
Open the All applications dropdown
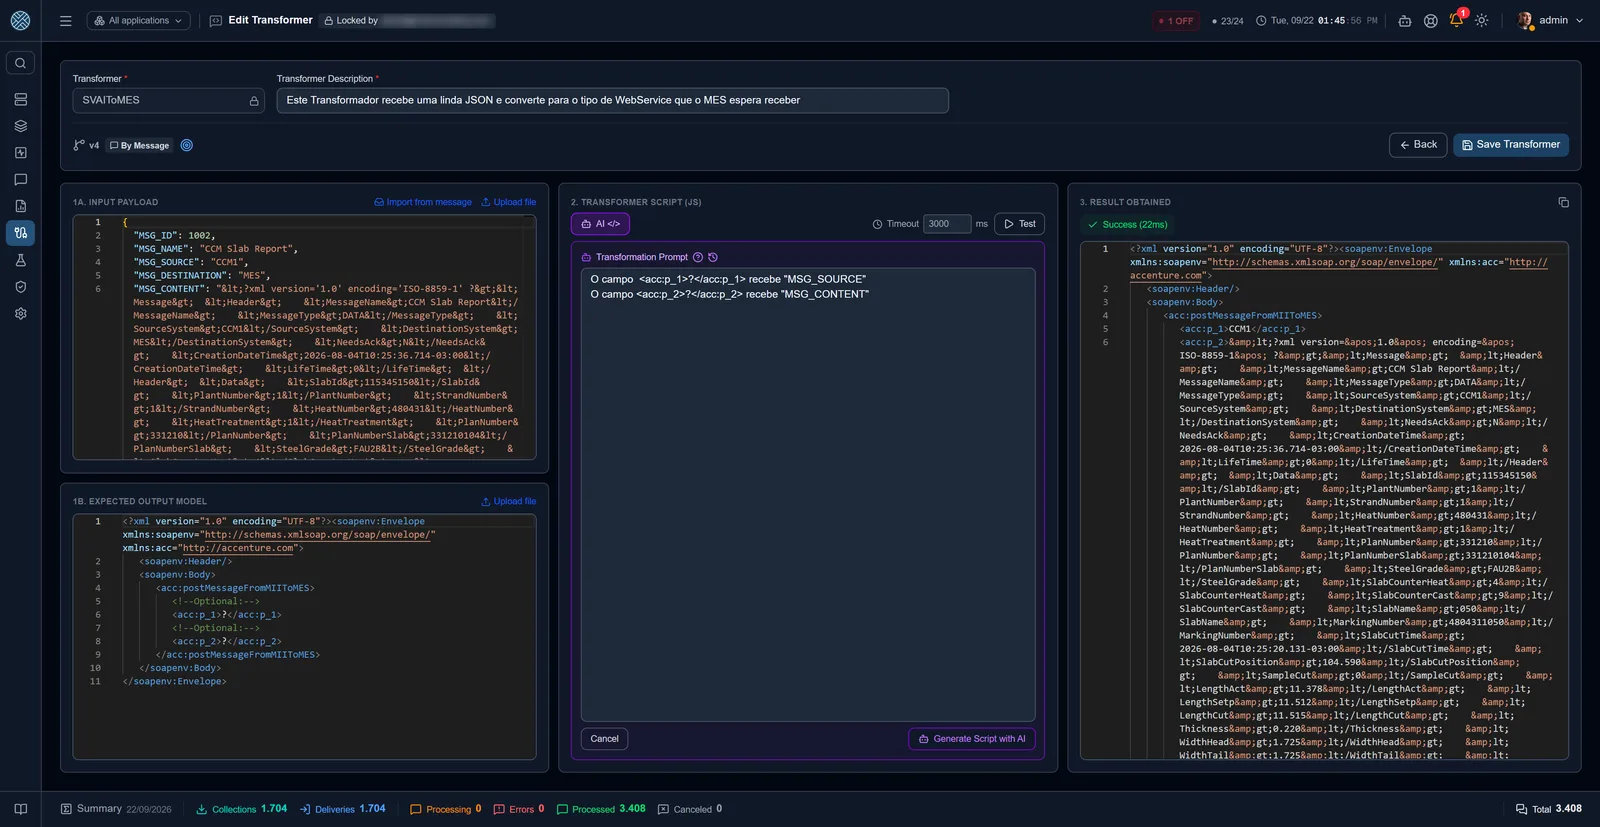tap(139, 20)
